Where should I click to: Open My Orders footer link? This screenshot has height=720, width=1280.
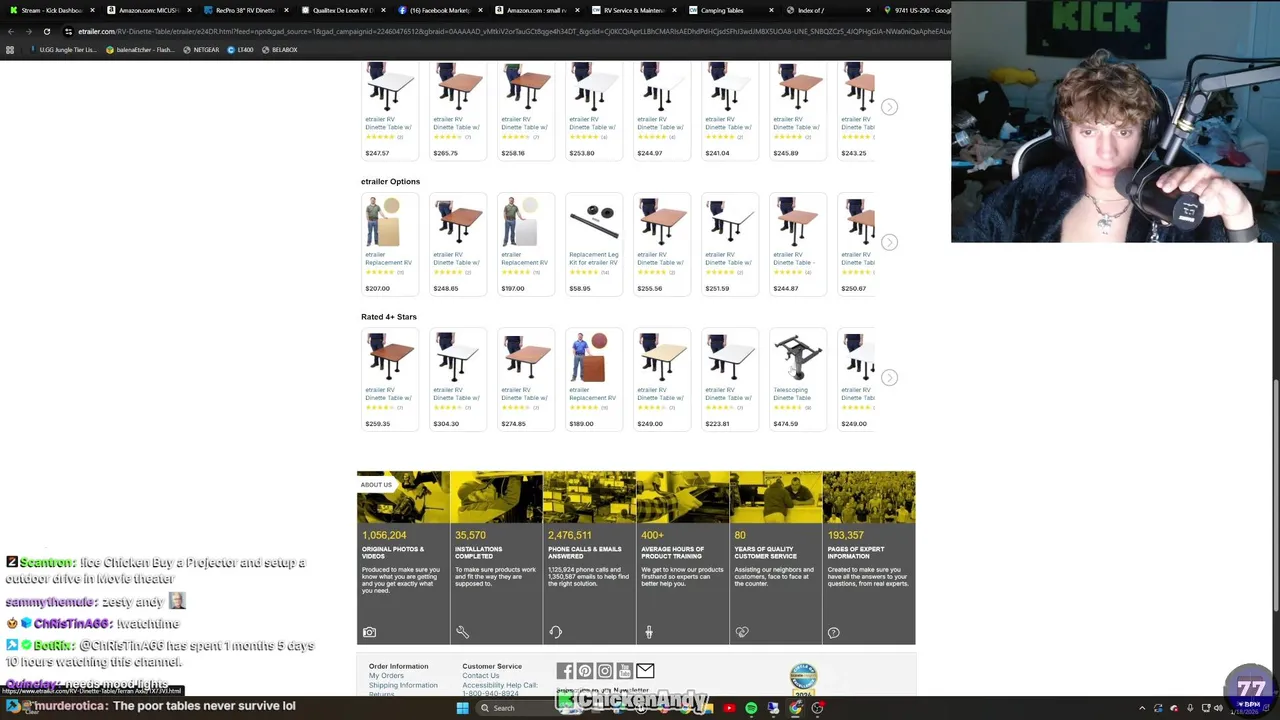pyautogui.click(x=386, y=676)
